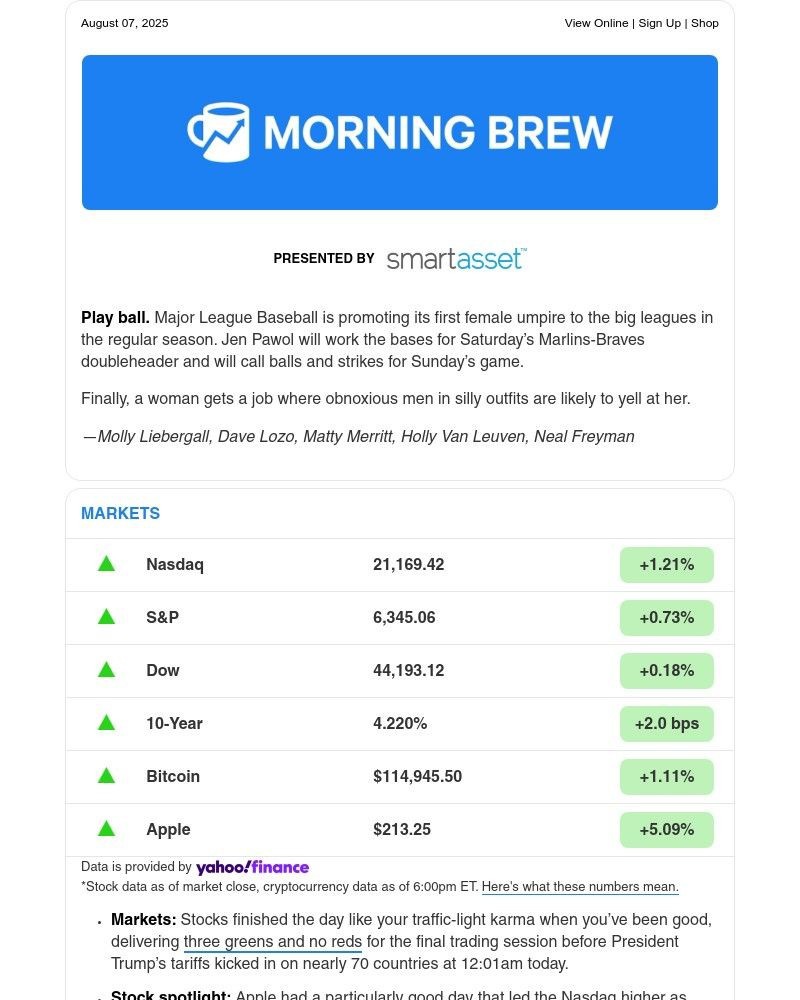Click the S&P green up-arrow indicator
The image size is (800, 1000).
(106, 616)
